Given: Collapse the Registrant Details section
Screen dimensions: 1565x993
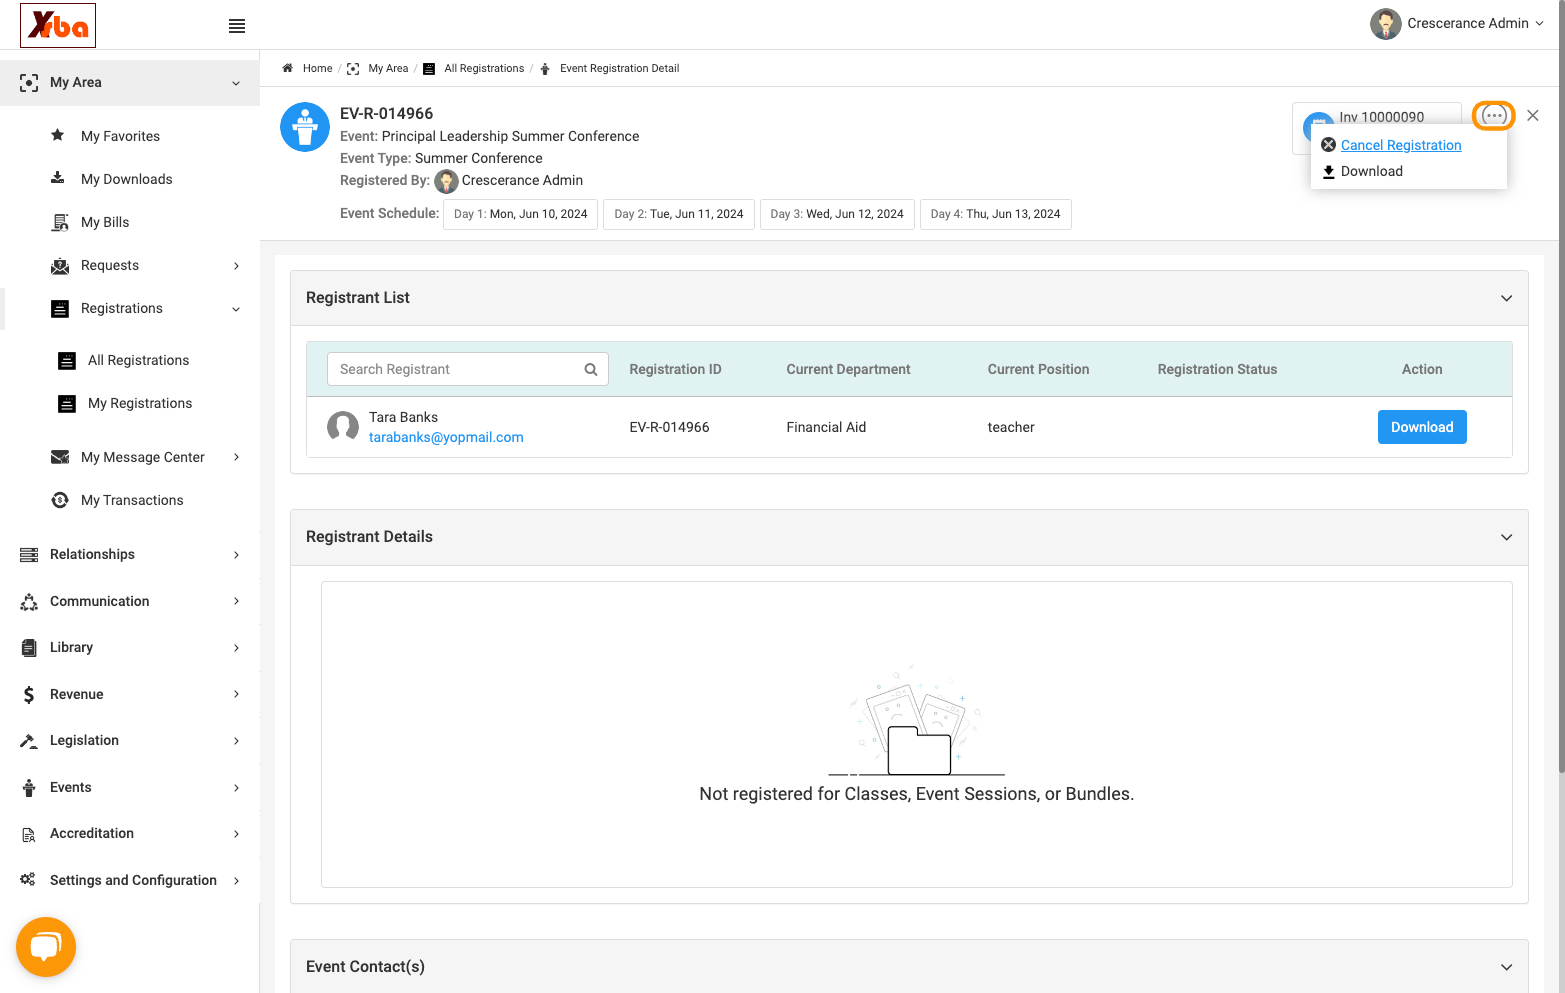Looking at the screenshot, I should point(1506,537).
